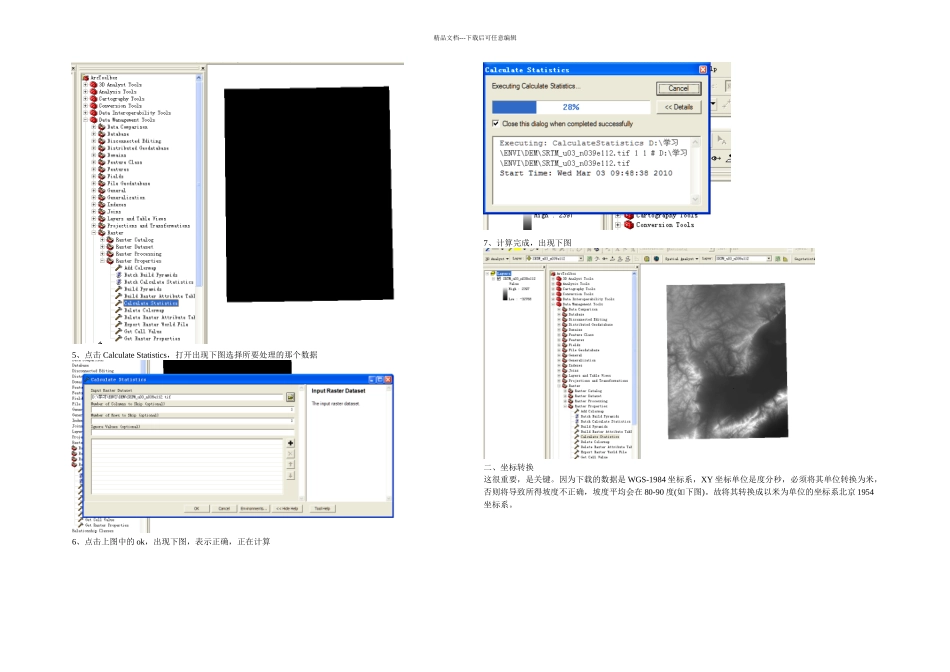Open the Spatial Analyst toolbar menu in the step 7 screenshot
Screen dimensions: 950x672
coord(682,259)
